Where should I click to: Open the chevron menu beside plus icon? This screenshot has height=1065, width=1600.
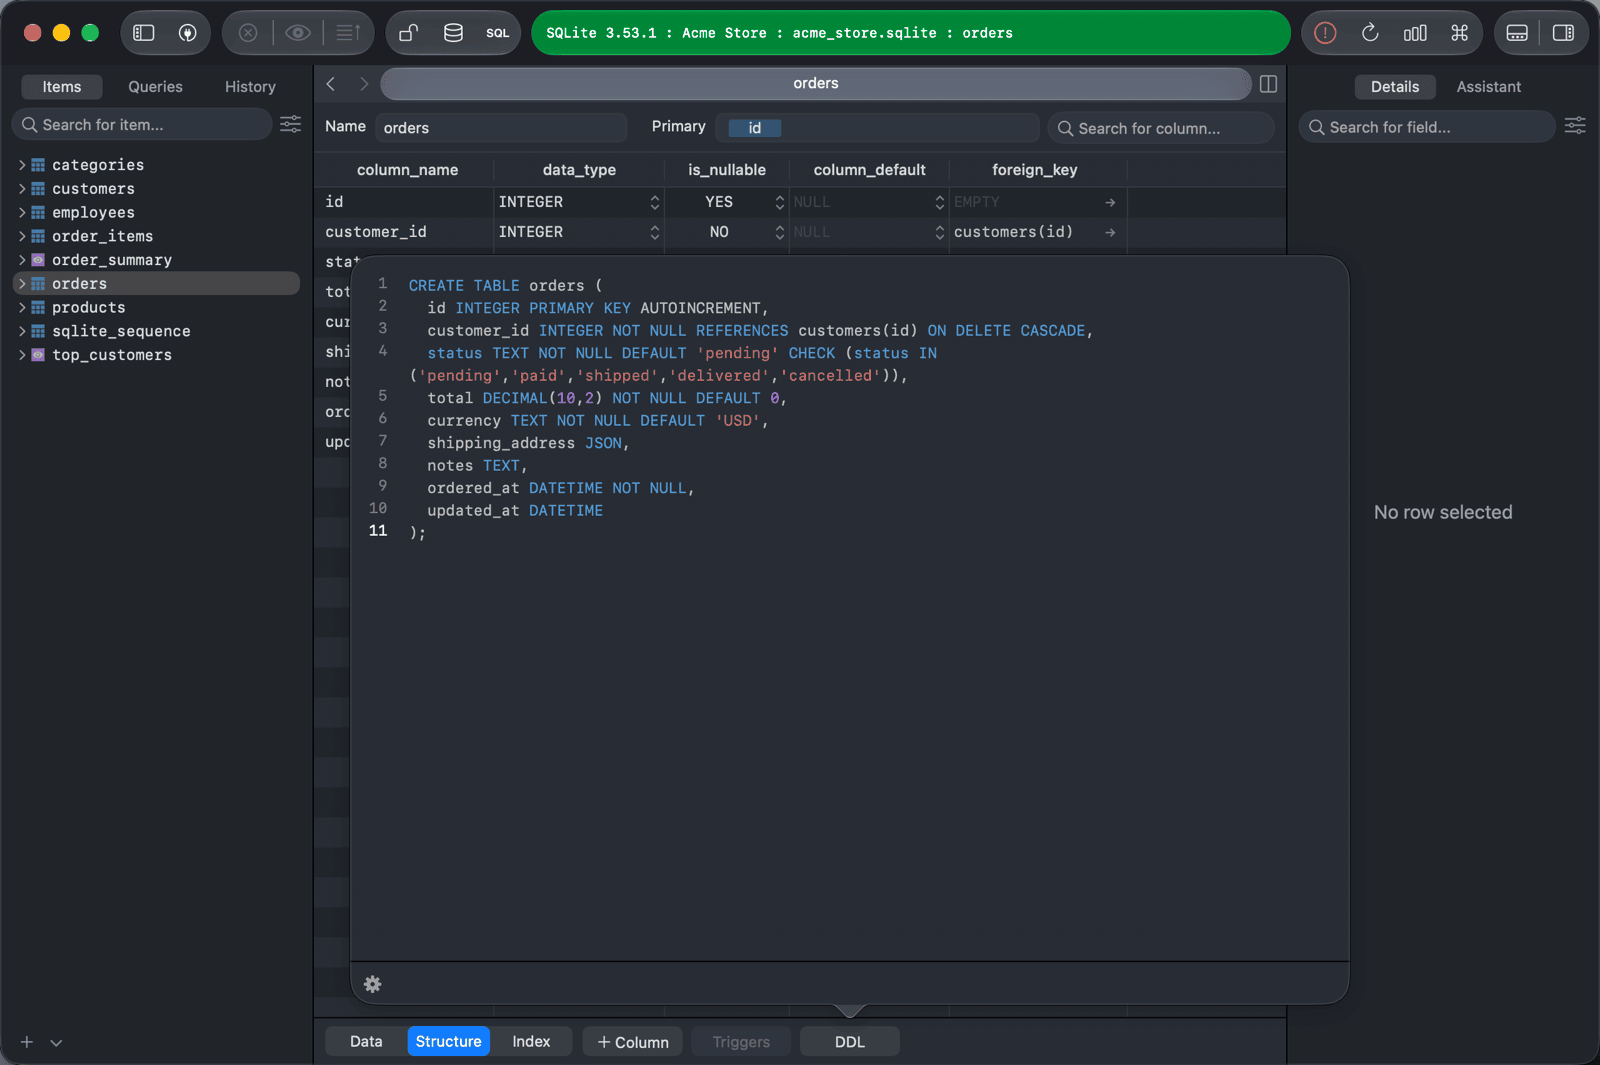[56, 1042]
